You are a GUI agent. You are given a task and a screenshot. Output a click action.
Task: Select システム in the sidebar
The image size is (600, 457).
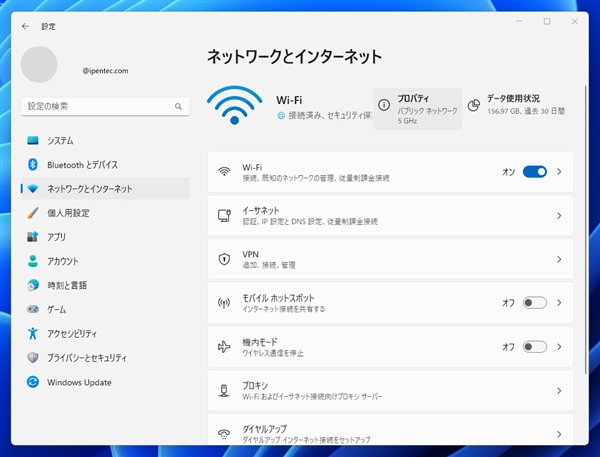105,140
